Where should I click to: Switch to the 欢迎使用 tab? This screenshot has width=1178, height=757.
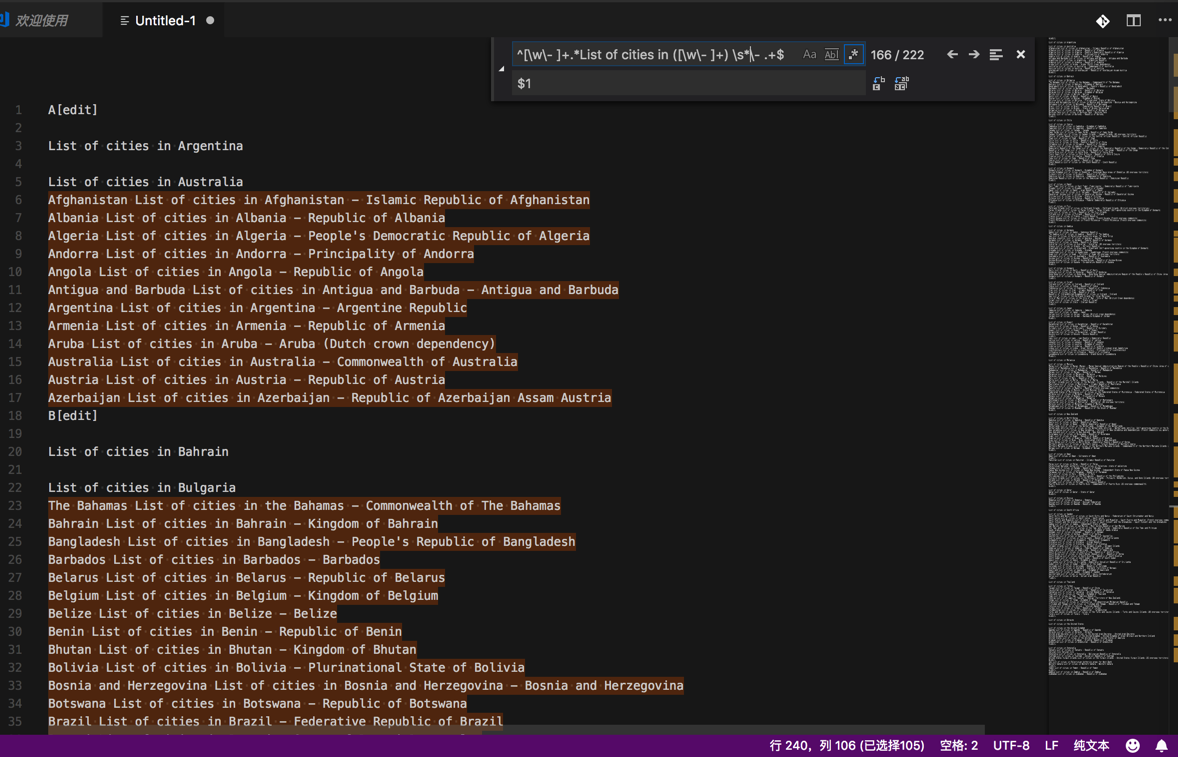(x=42, y=20)
